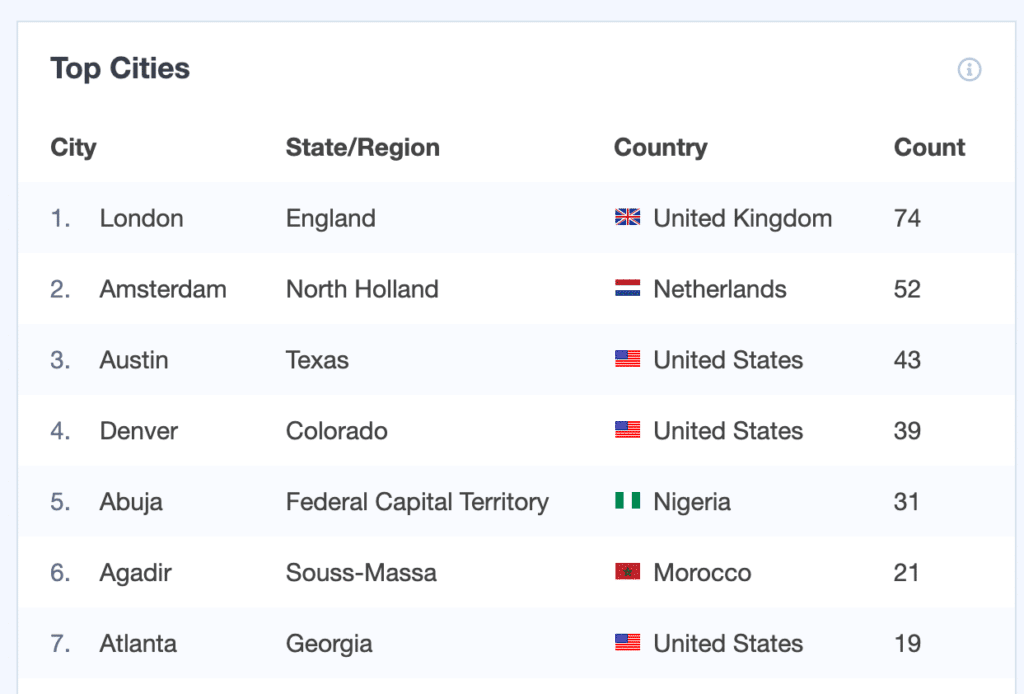Image resolution: width=1024 pixels, height=694 pixels.
Task: Click the Agadir city name
Action: [x=134, y=573]
